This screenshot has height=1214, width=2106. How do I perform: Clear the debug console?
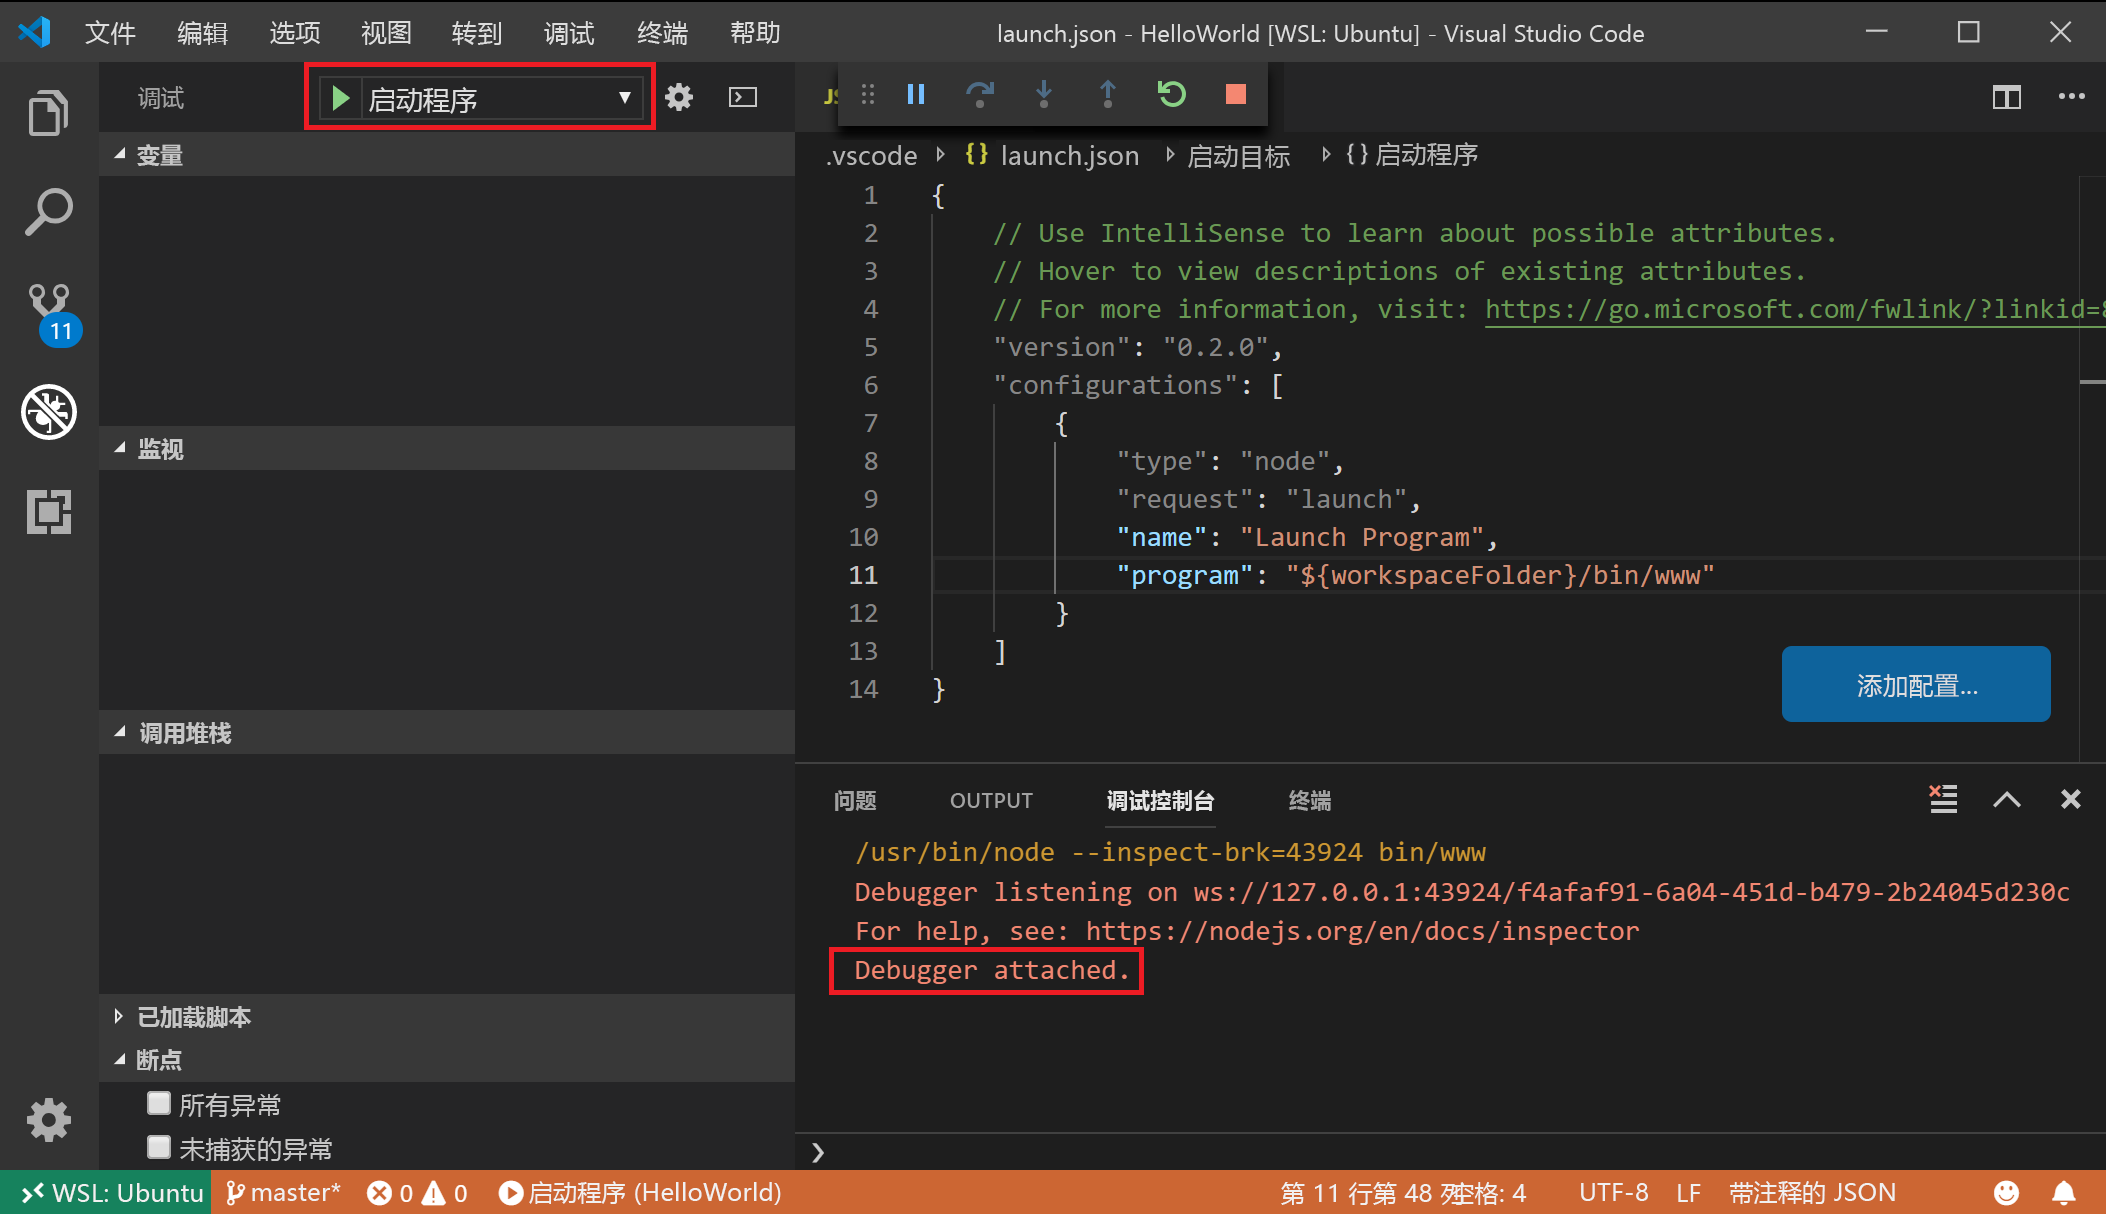(x=1943, y=799)
